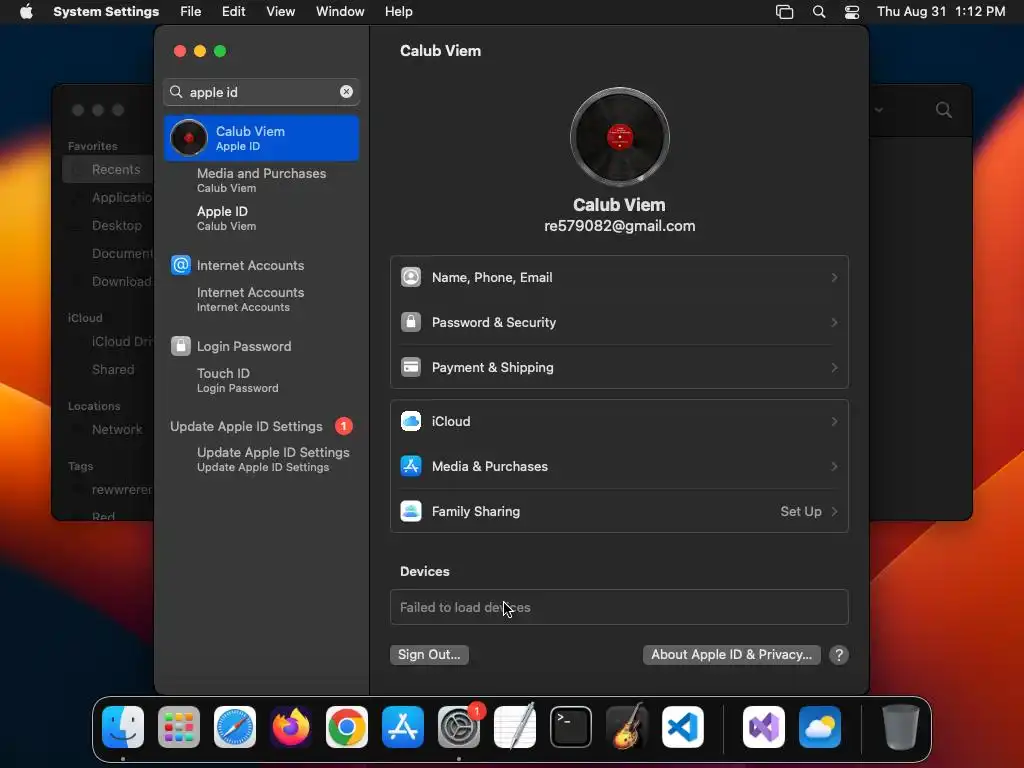Viewport: 1024px width, 768px height.
Task: Open Spotlight search in menu bar
Action: 818,12
